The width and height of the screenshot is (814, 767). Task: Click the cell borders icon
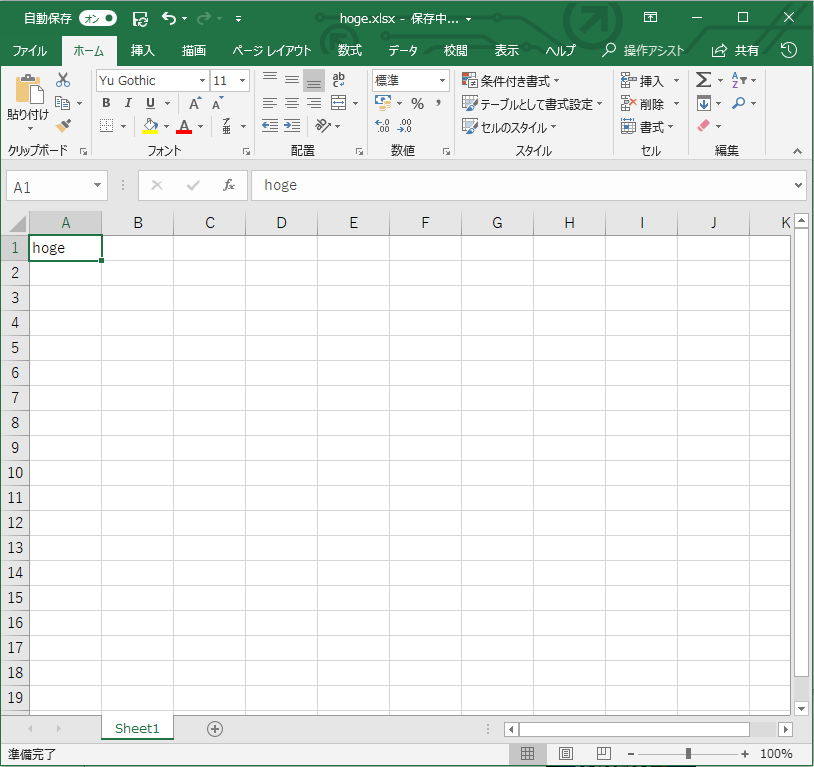tap(106, 126)
